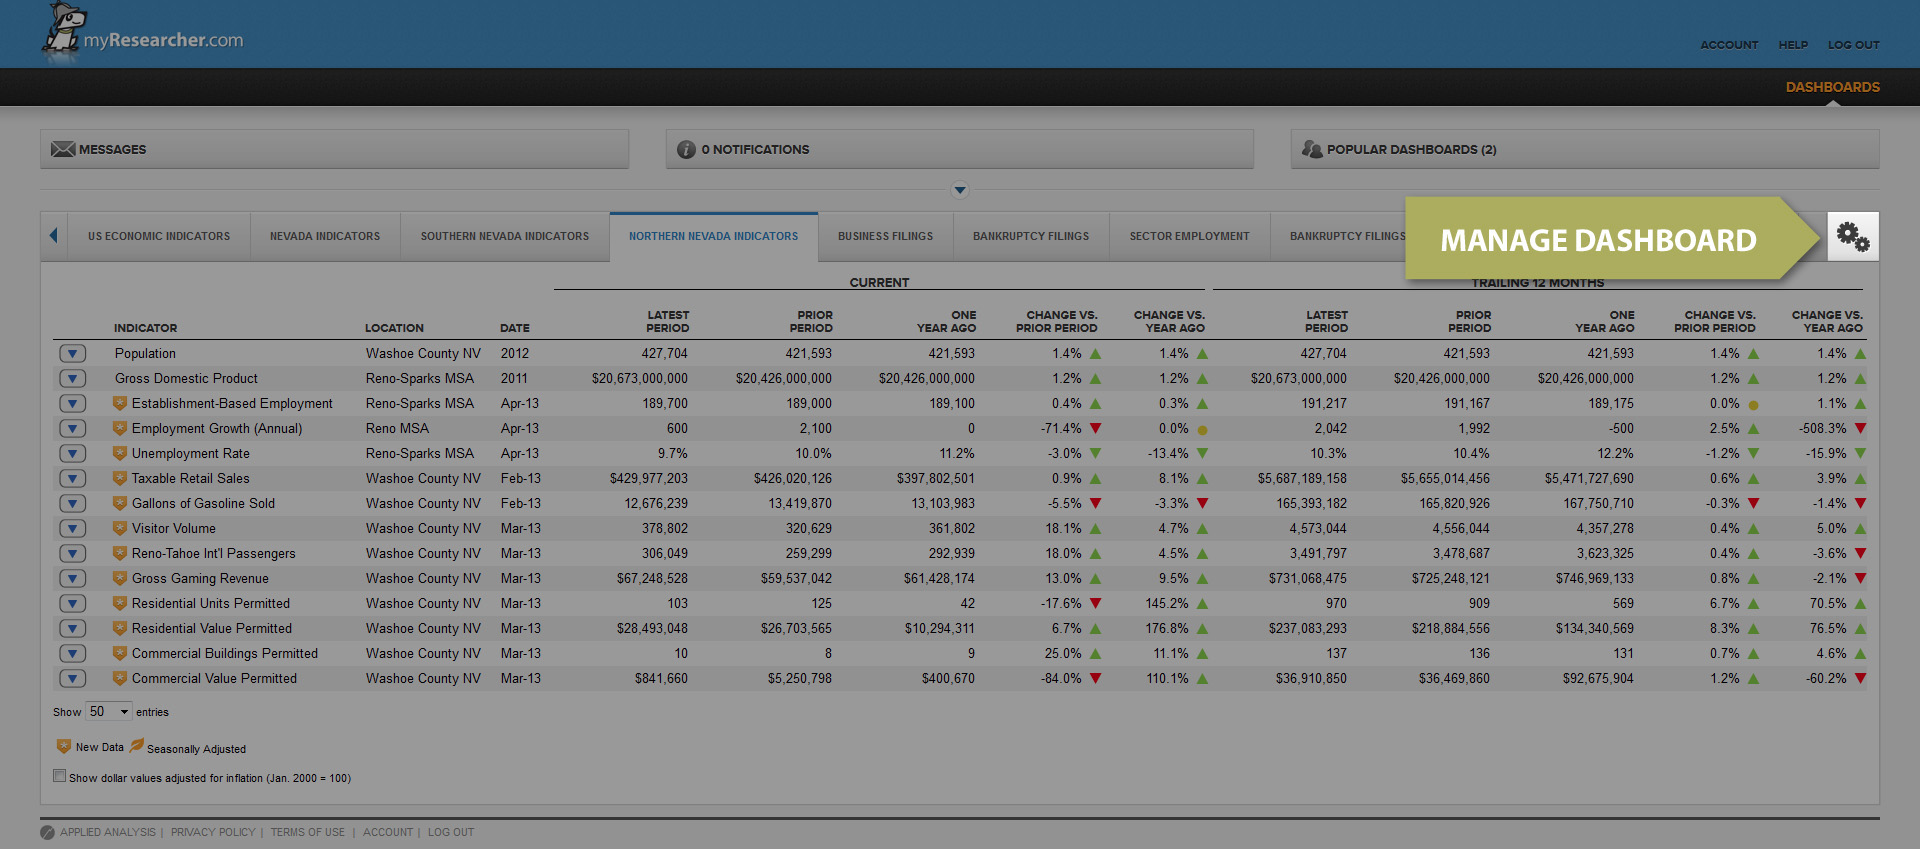Open Southern Nevada Indicators tab
This screenshot has width=1920, height=849.
505,237
